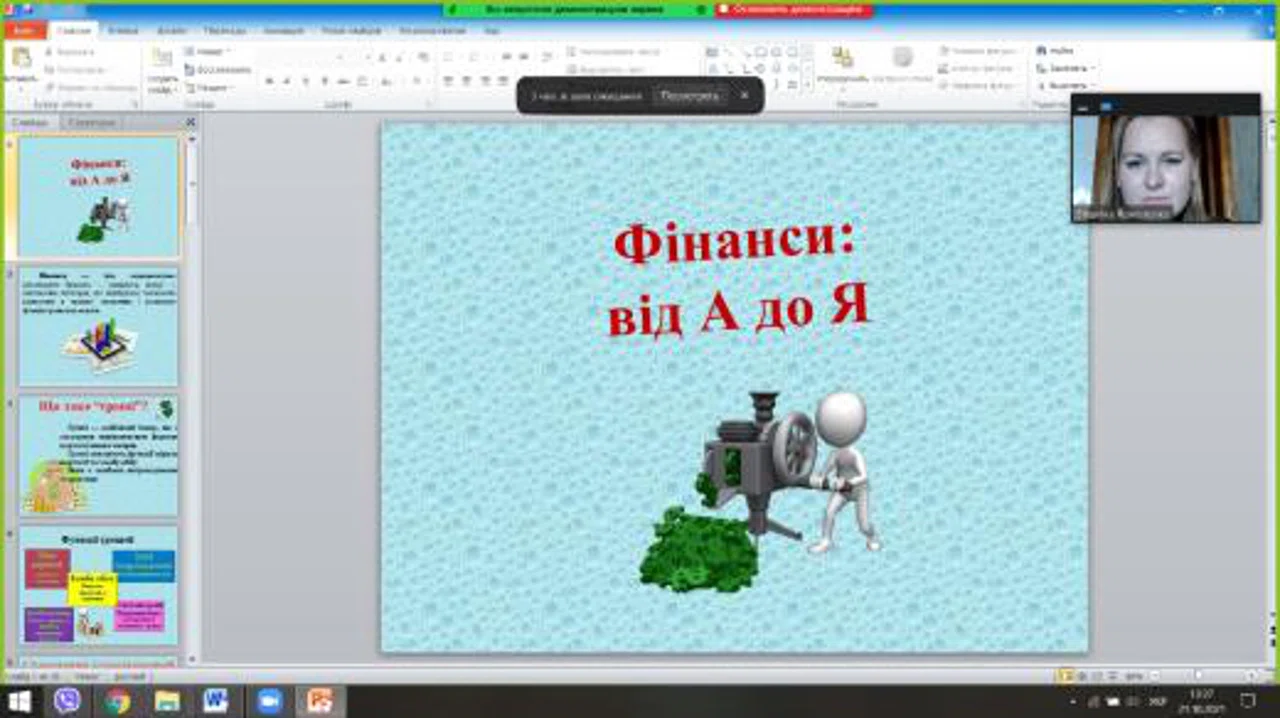This screenshot has width=1280, height=718.
Task: Toggle Bold formatting in the Font group
Action: [269, 81]
